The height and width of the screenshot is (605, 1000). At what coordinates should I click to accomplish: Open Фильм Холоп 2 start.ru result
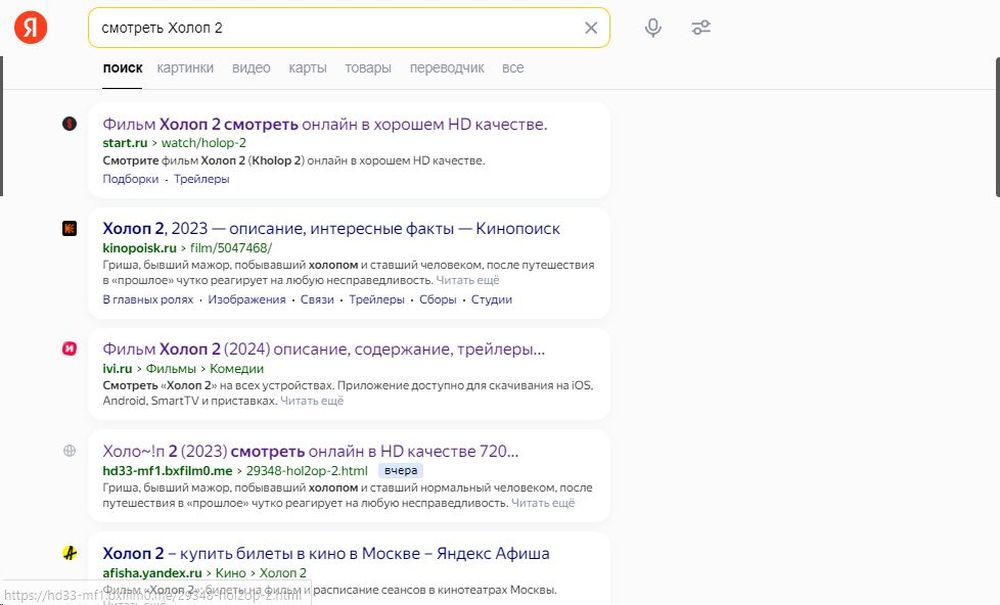click(x=325, y=124)
